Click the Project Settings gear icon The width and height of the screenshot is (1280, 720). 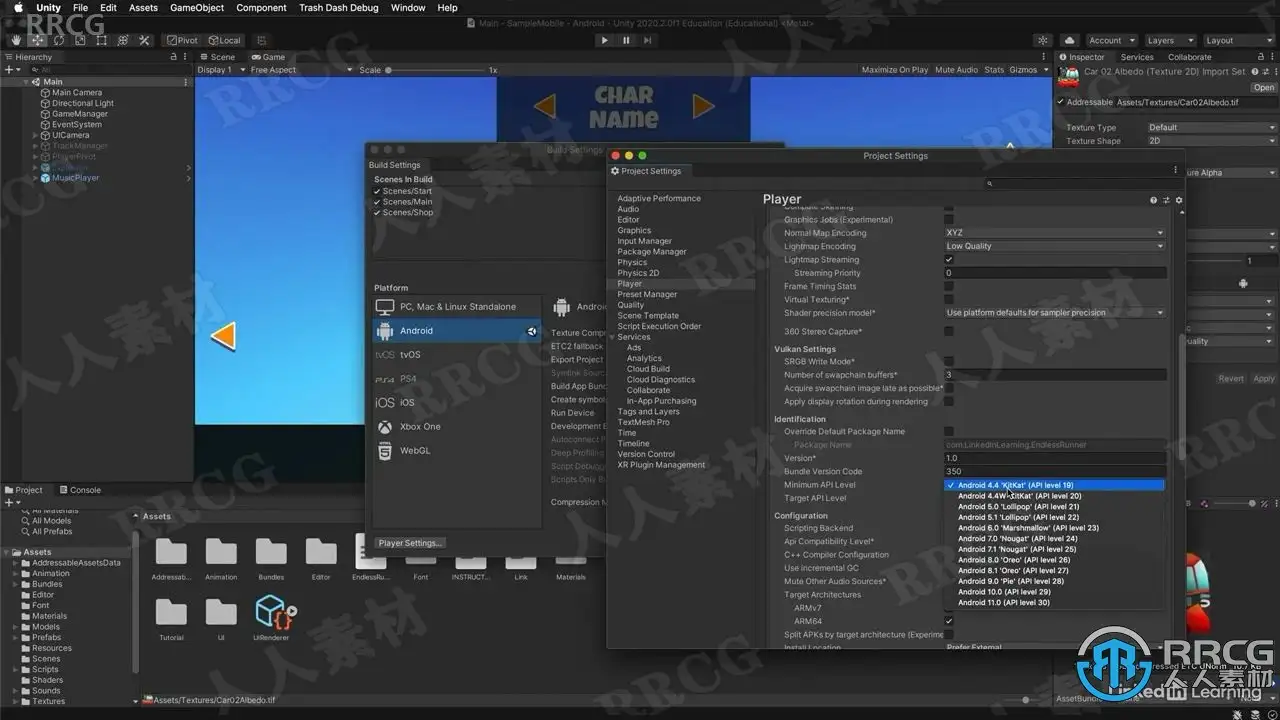tap(1179, 200)
